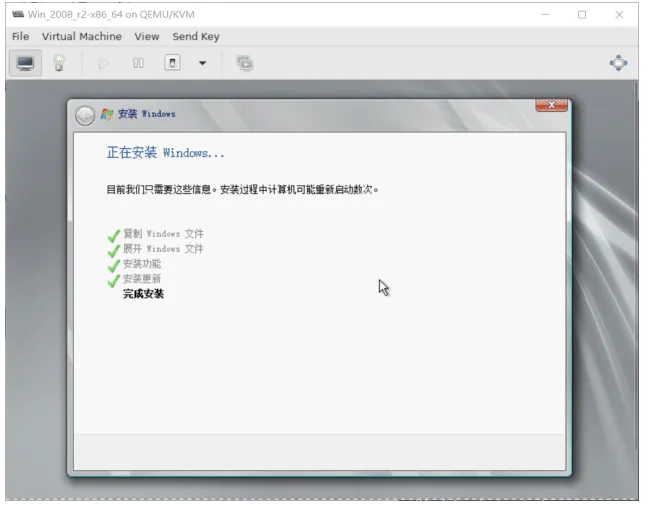The height and width of the screenshot is (505, 652).
Task: Open the manage snapshots icon
Action: pos(244,63)
